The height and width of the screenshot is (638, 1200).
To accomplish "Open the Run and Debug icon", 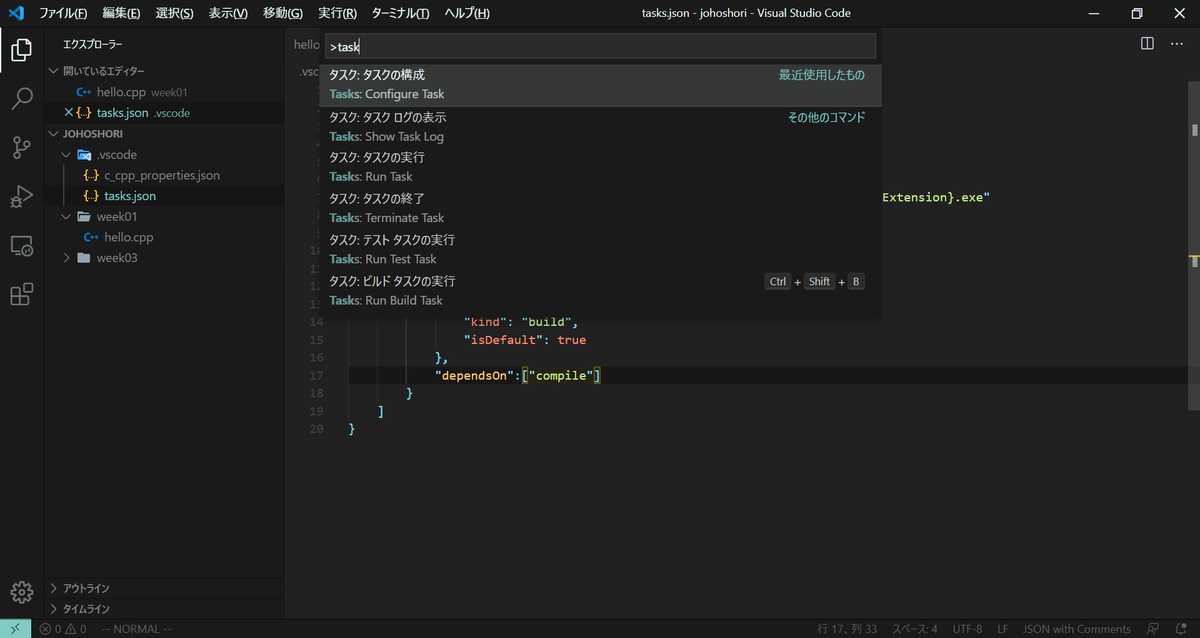I will click(x=22, y=196).
